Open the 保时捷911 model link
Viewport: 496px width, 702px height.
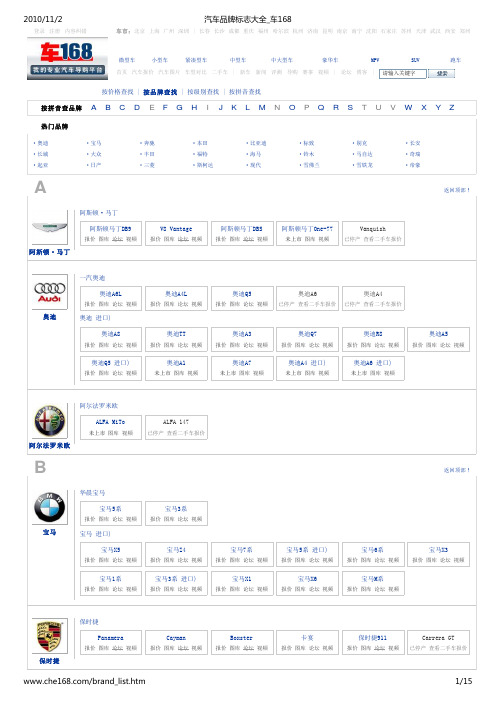(x=373, y=638)
